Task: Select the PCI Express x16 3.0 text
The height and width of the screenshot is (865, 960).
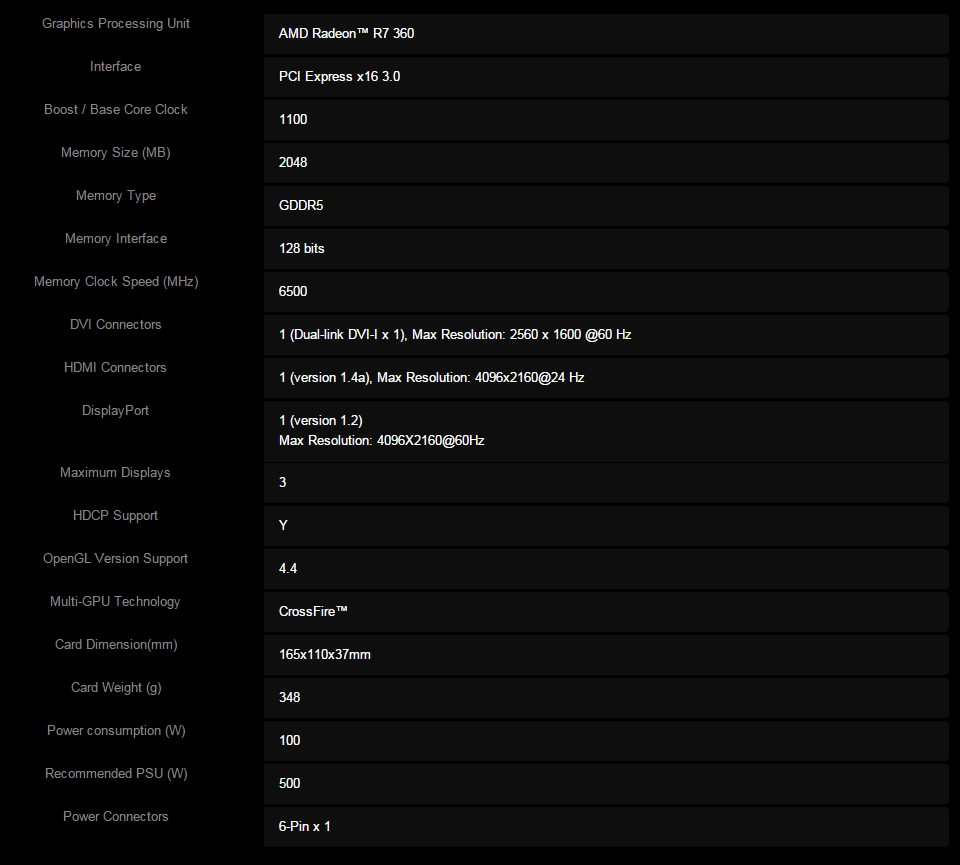Action: pyautogui.click(x=339, y=76)
